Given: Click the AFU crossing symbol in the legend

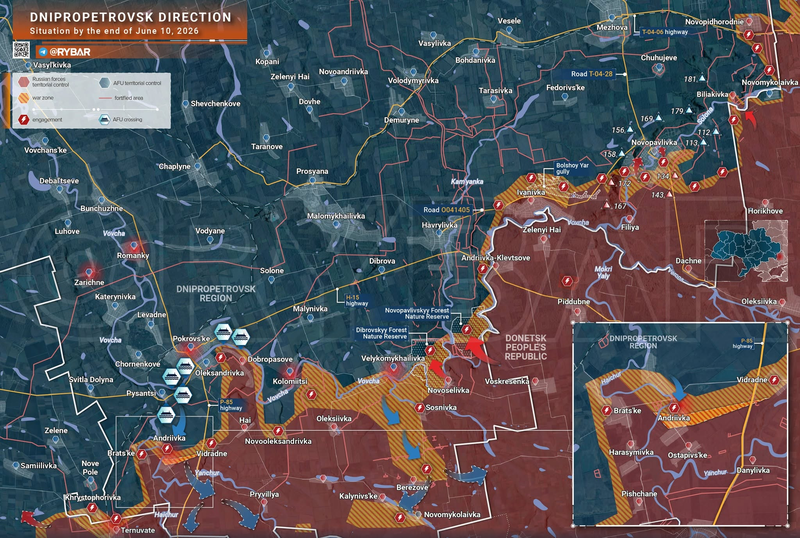Looking at the screenshot, I should (105, 119).
